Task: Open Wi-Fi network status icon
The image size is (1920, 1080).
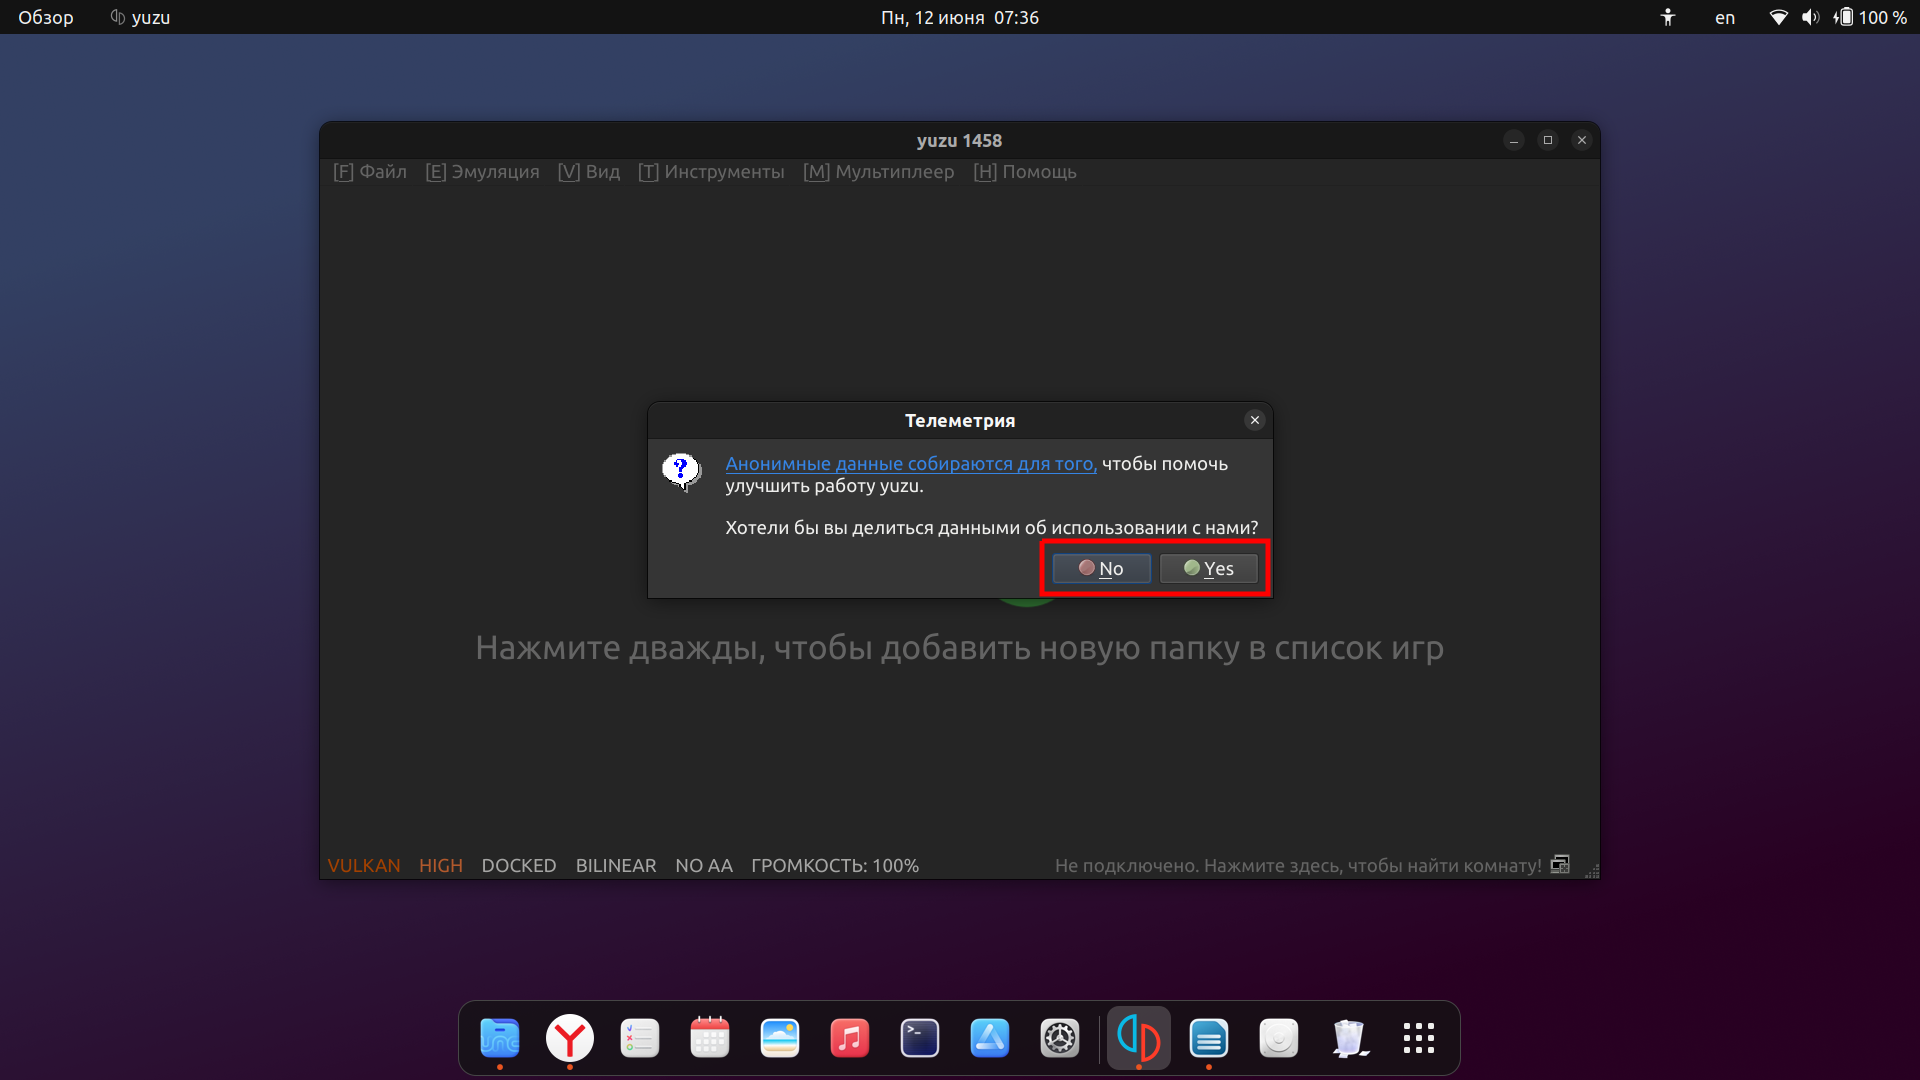Action: pos(1778,17)
